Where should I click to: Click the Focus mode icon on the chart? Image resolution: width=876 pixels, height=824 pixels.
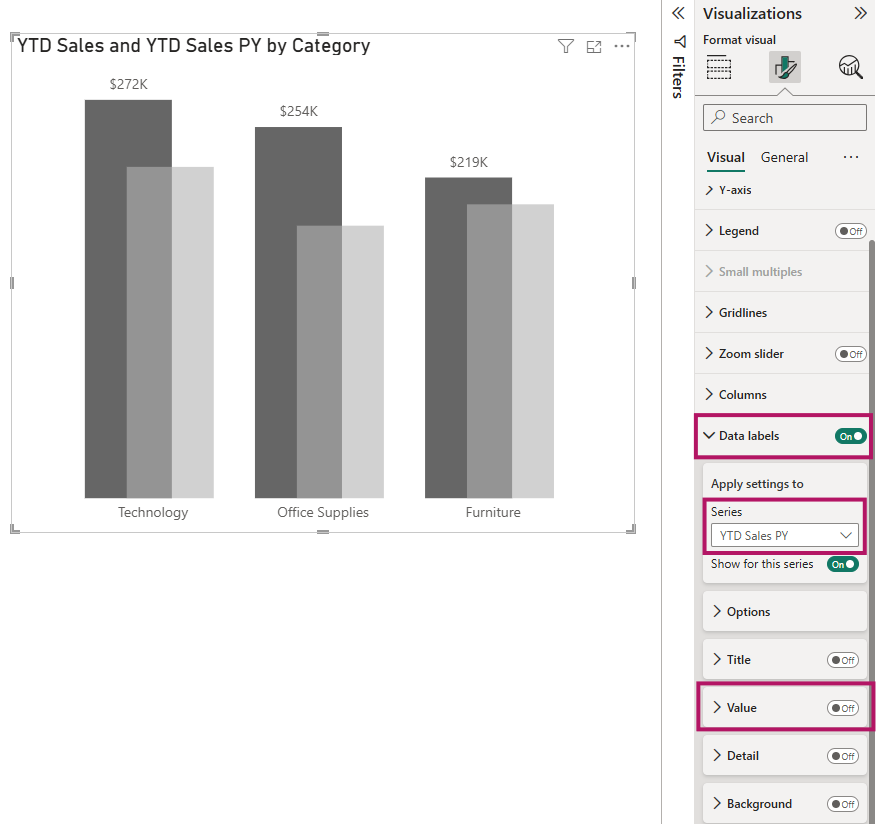click(594, 46)
